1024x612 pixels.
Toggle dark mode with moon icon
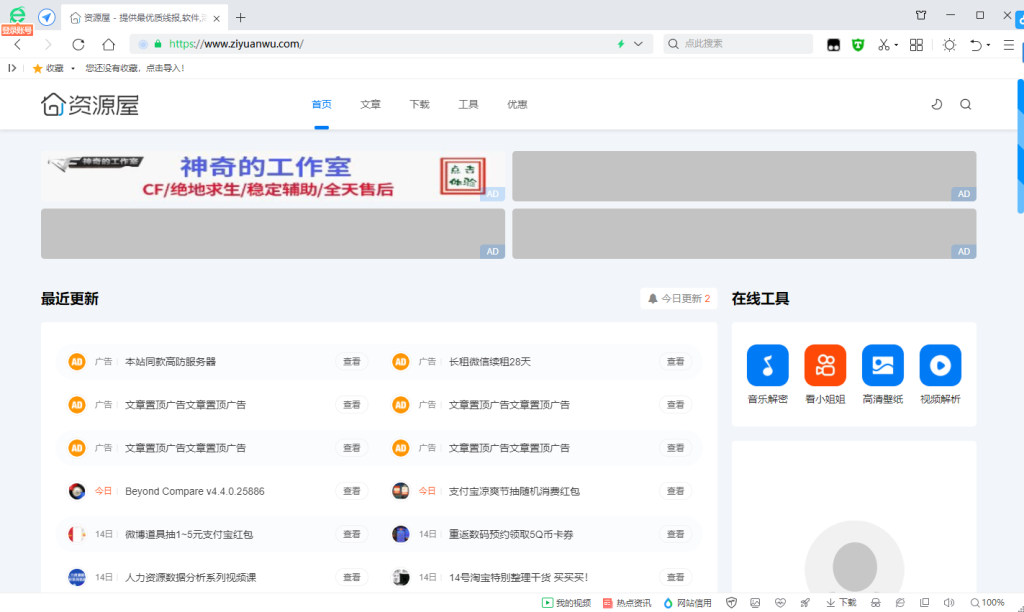coord(937,104)
